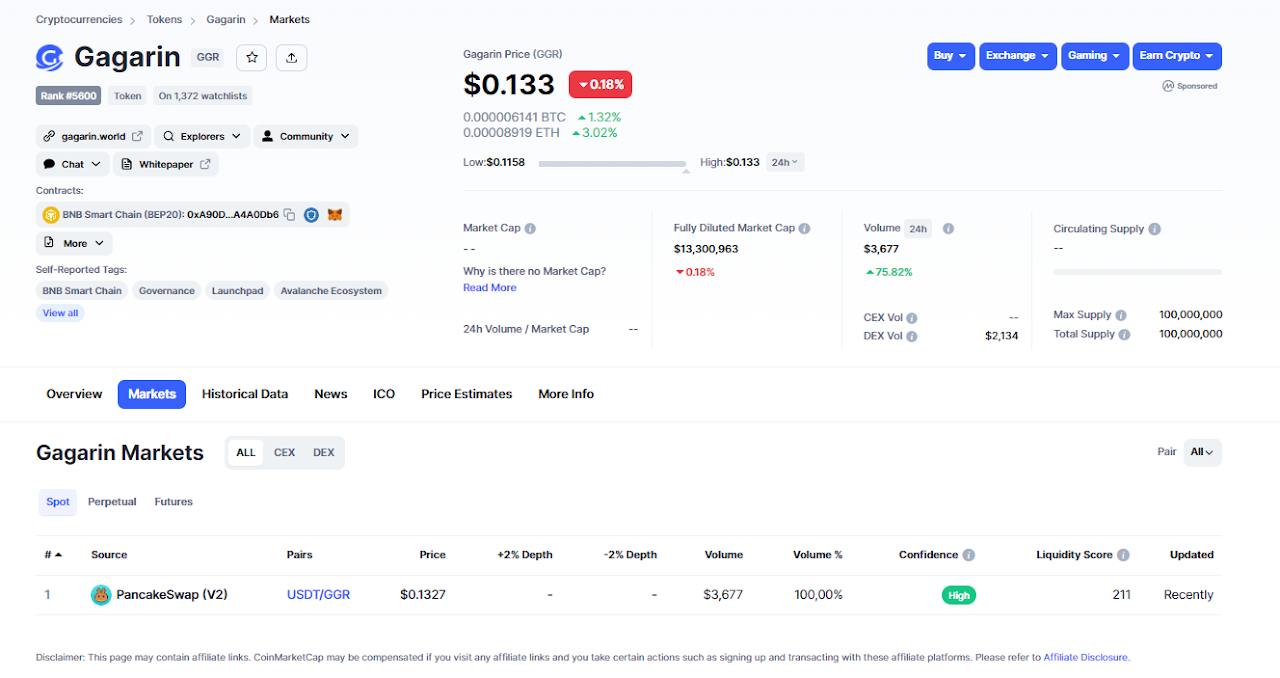The image size is (1280, 678).
Task: Click the Launchpad tag
Action: pyautogui.click(x=238, y=291)
